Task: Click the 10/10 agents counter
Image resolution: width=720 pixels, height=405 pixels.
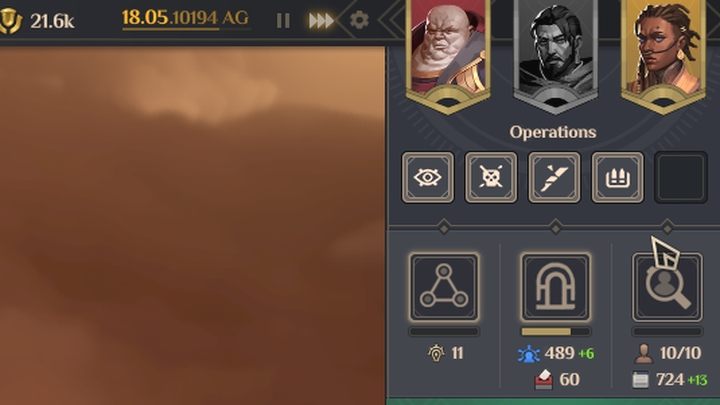Action: tap(680, 353)
